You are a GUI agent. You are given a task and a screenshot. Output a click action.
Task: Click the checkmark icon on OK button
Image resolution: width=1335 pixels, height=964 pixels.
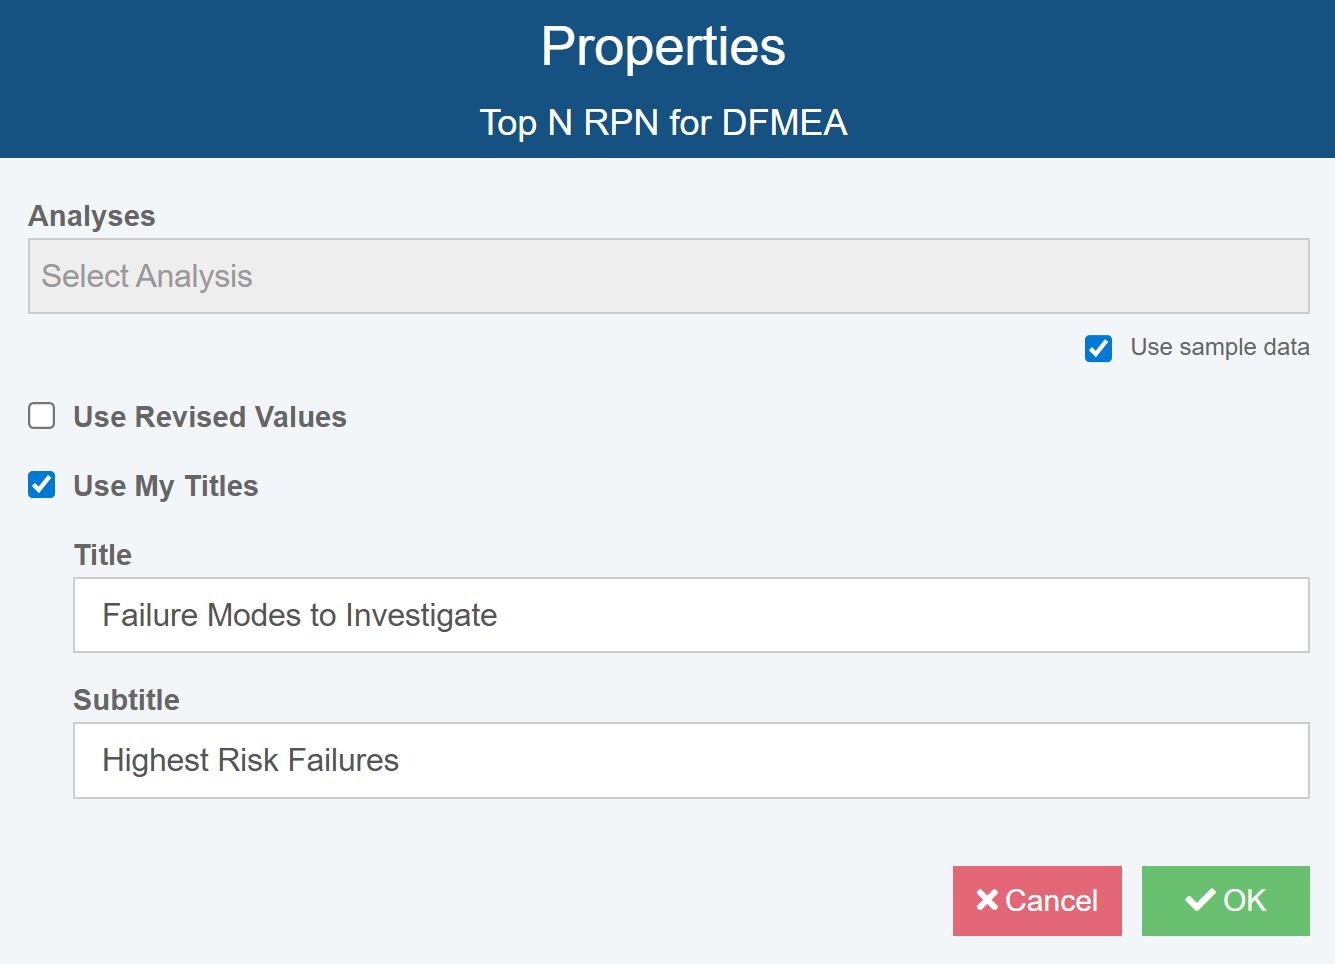pyautogui.click(x=1200, y=900)
